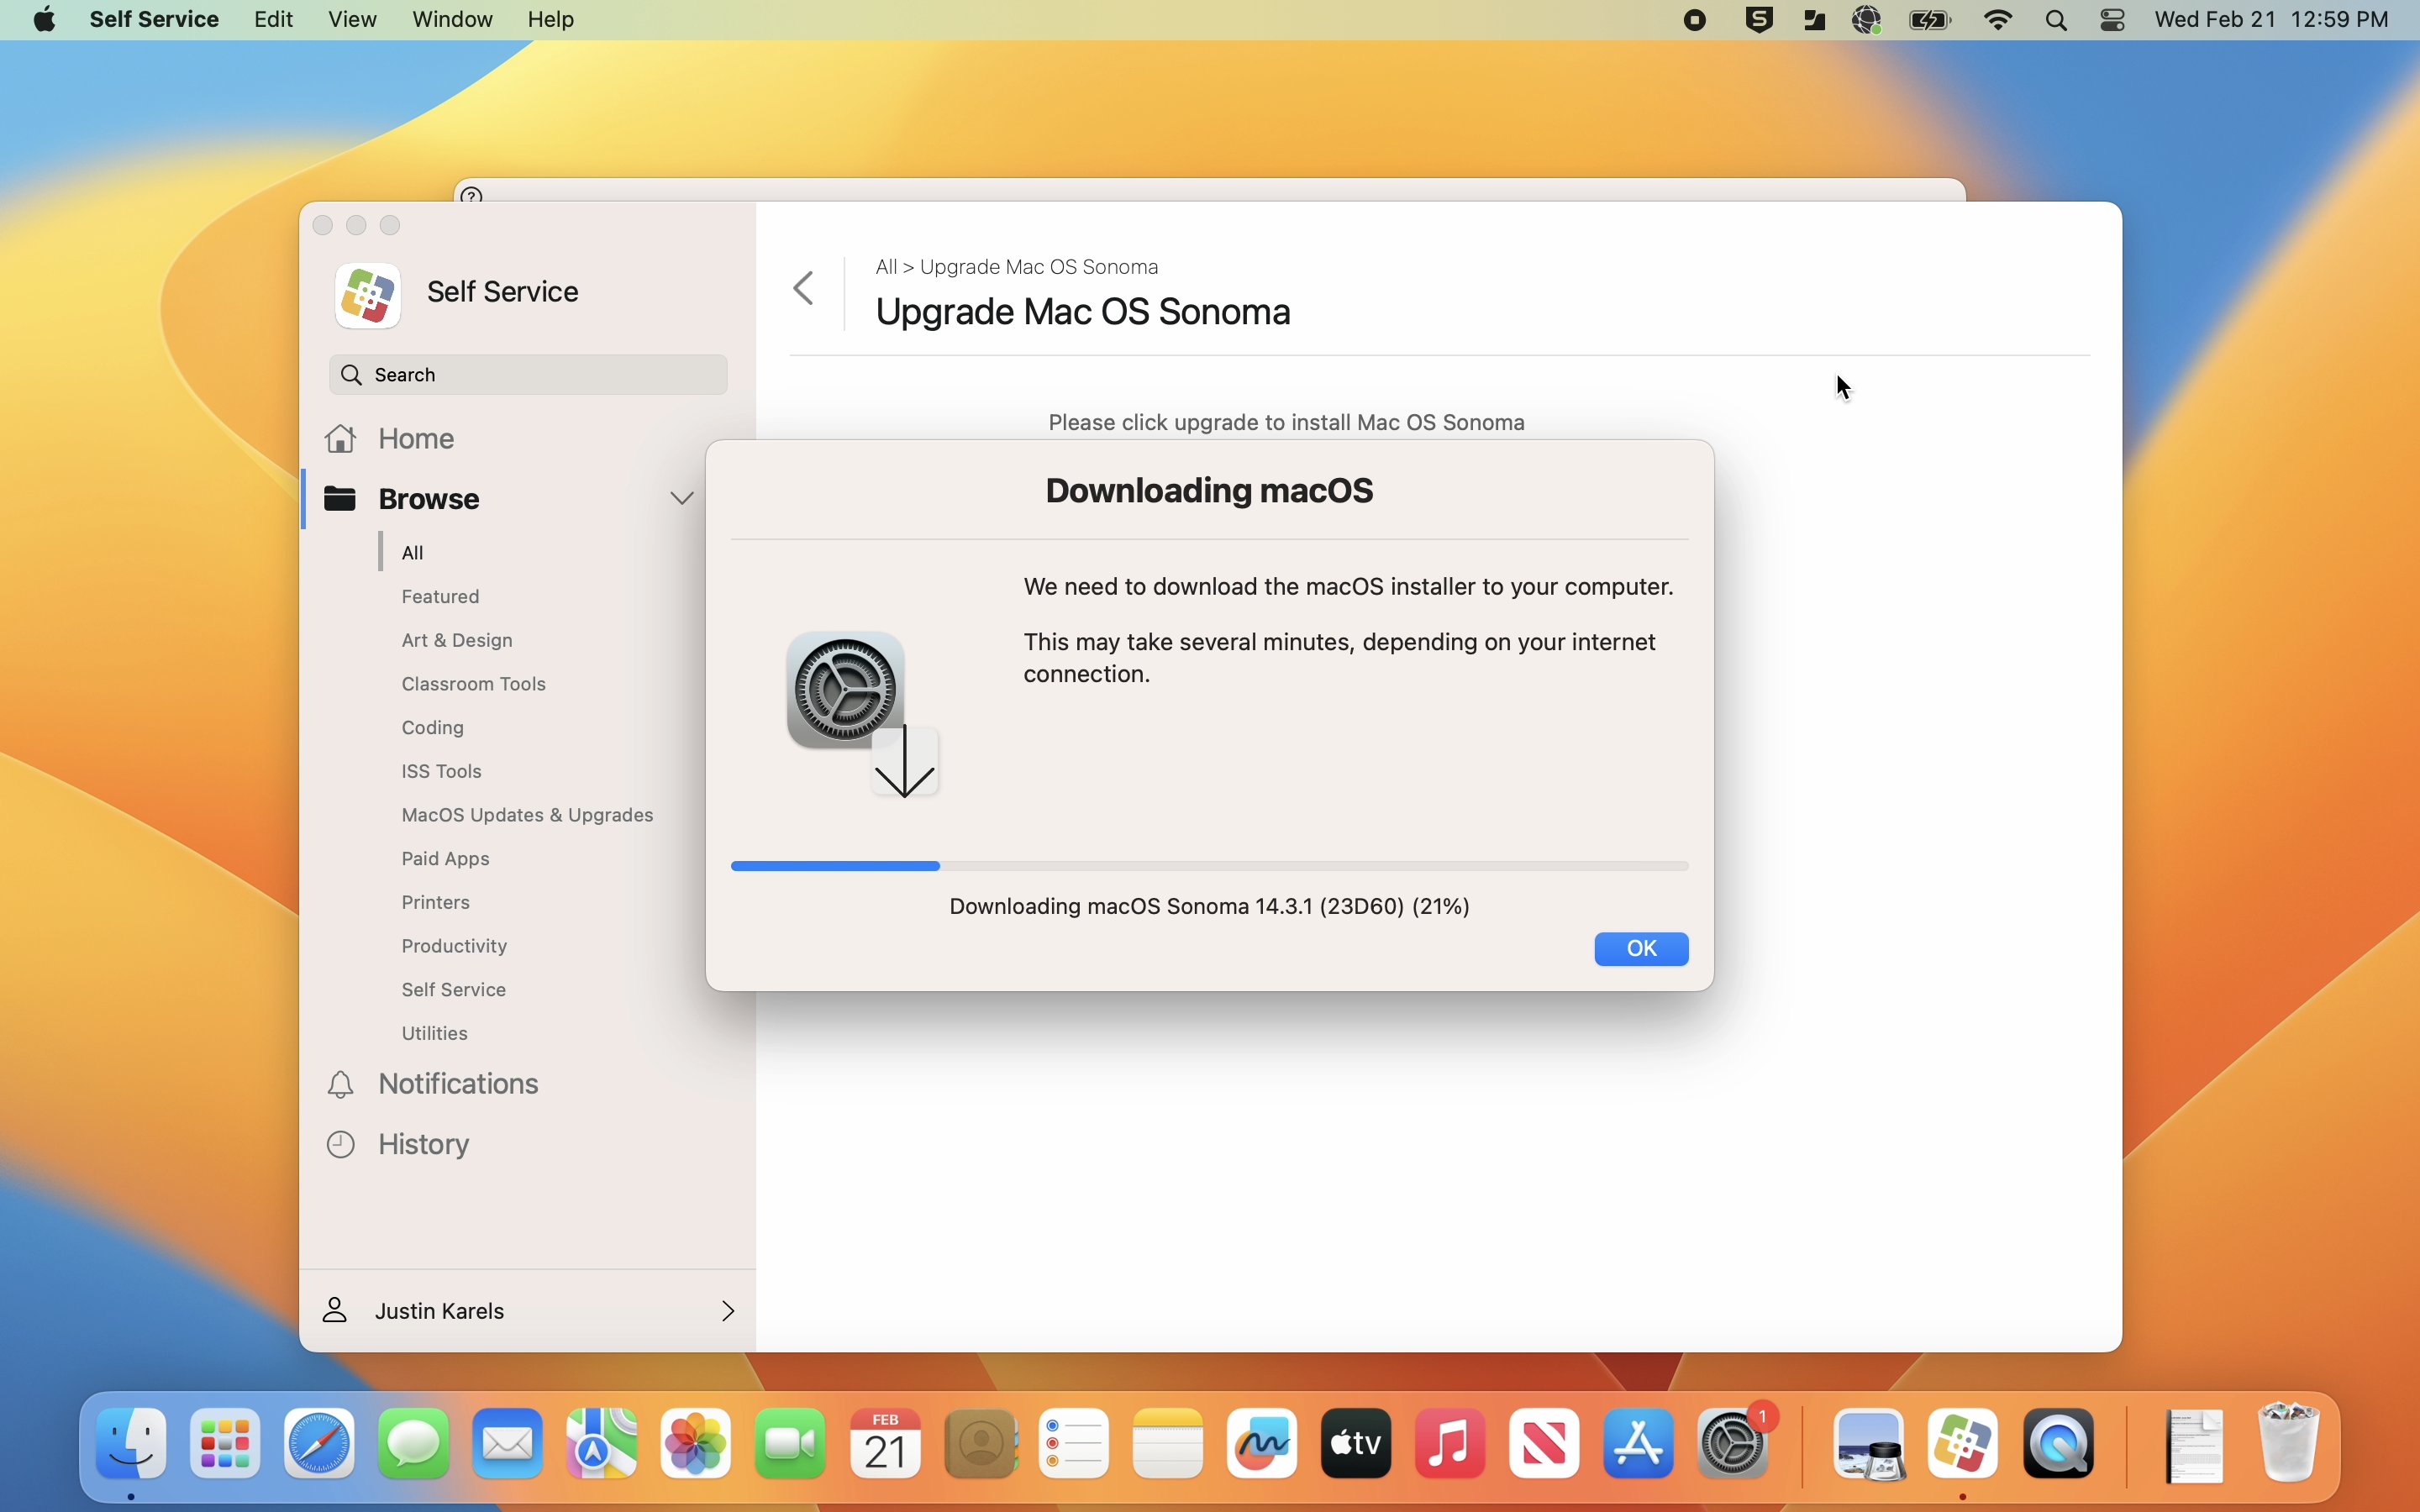The height and width of the screenshot is (1512, 2420).
Task: Click the Search field in sidebar
Action: point(528,375)
